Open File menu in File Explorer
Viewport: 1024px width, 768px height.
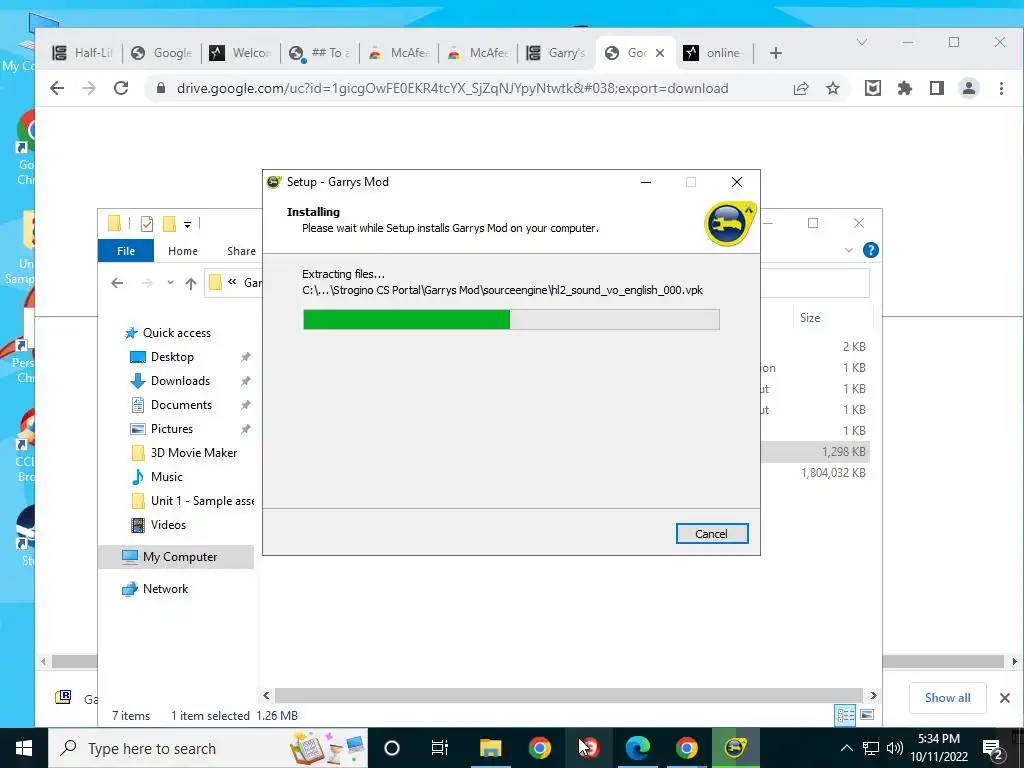tap(126, 251)
